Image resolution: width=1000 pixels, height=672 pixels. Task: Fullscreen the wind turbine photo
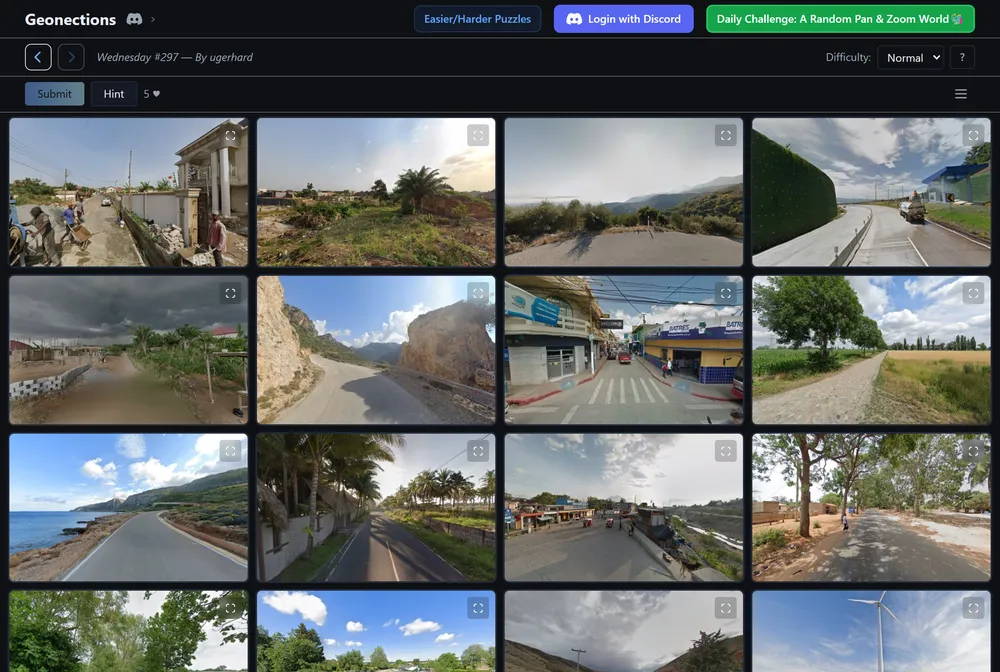[x=973, y=608]
